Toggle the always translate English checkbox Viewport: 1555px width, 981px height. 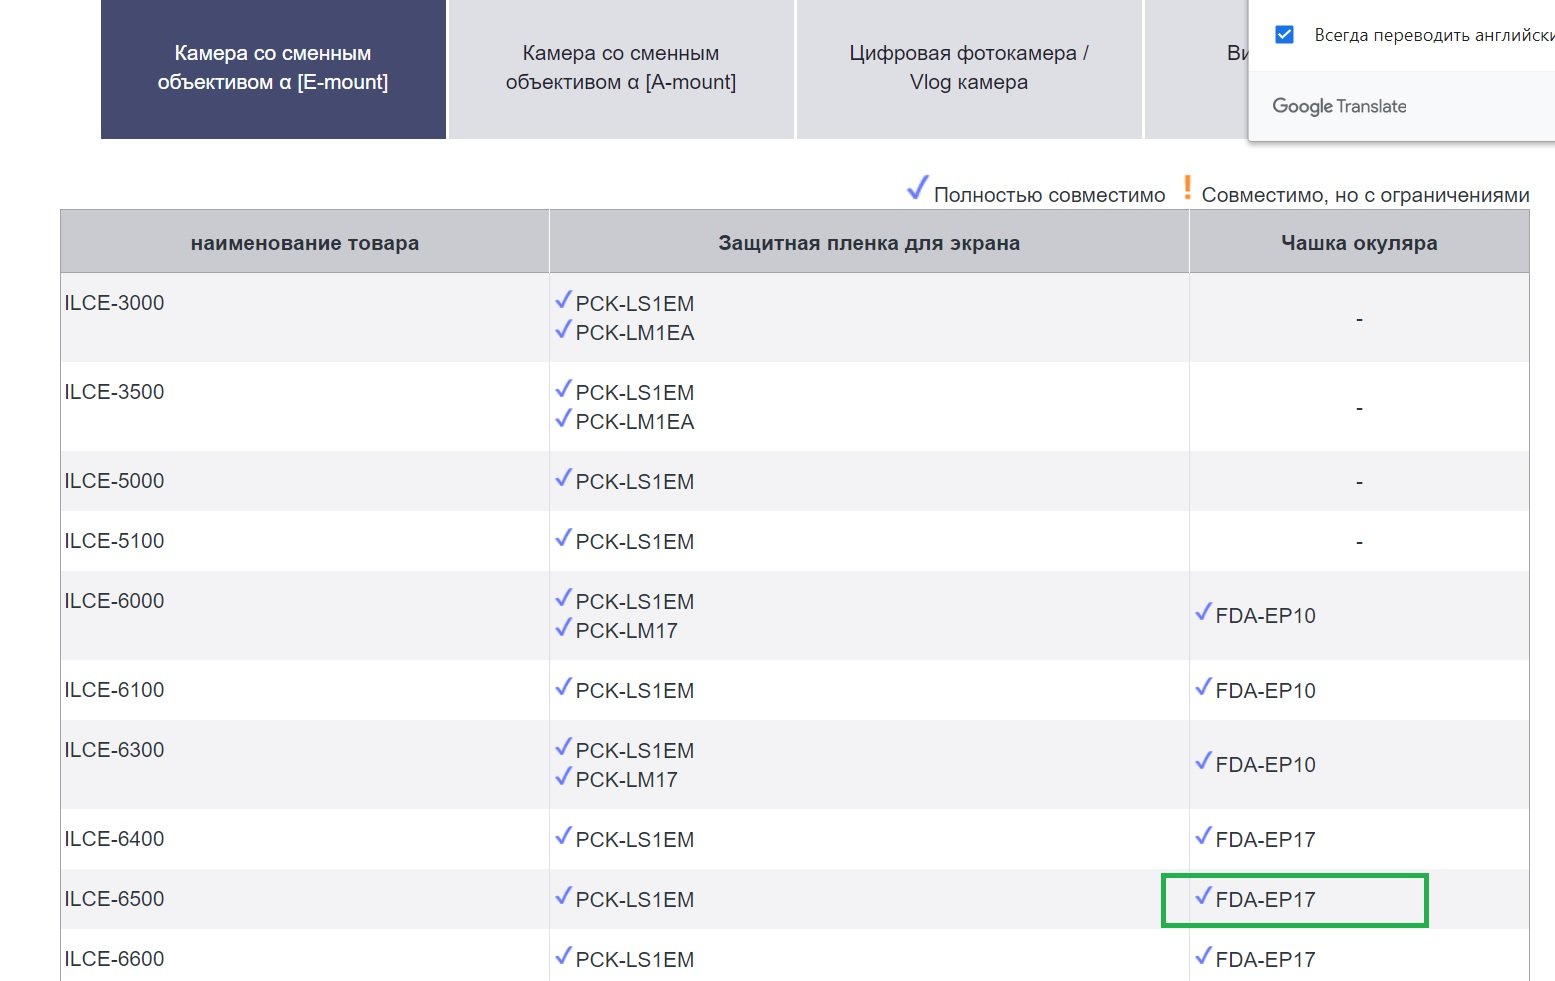point(1285,35)
